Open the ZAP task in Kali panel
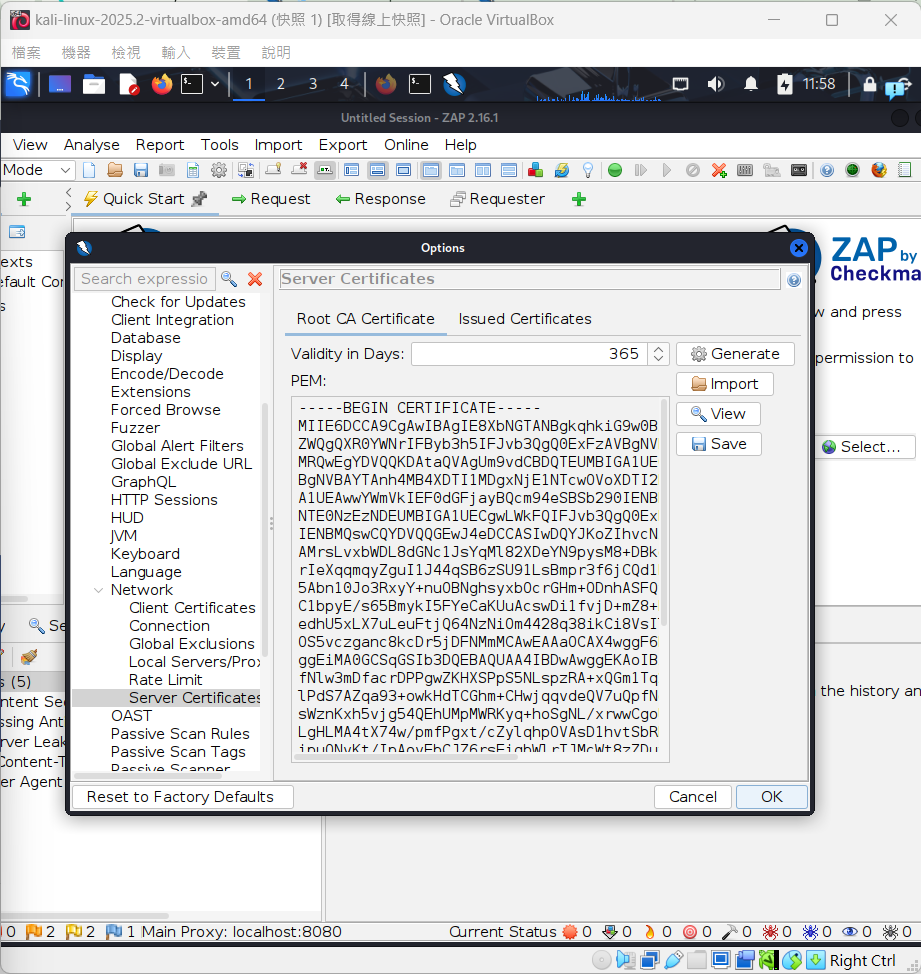The height and width of the screenshot is (974, 921). pyautogui.click(x=454, y=84)
